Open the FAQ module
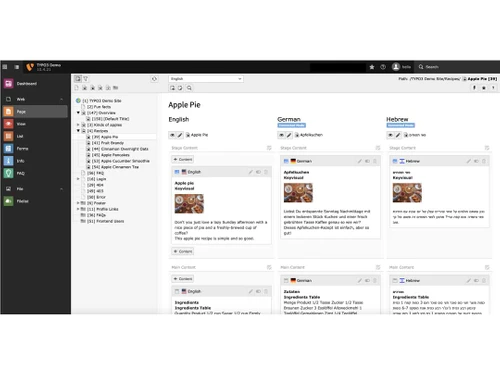 coord(35,173)
